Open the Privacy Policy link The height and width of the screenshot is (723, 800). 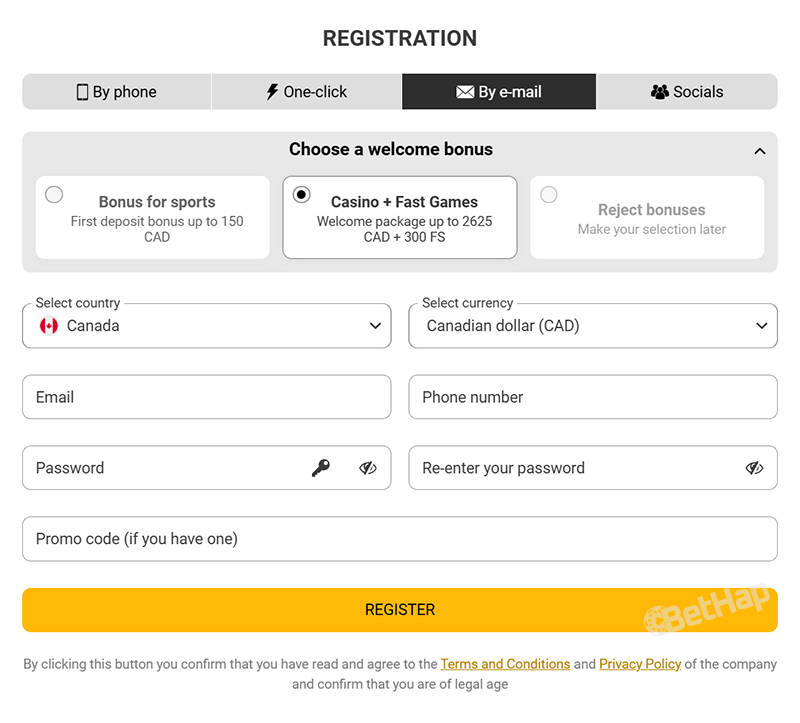point(640,663)
